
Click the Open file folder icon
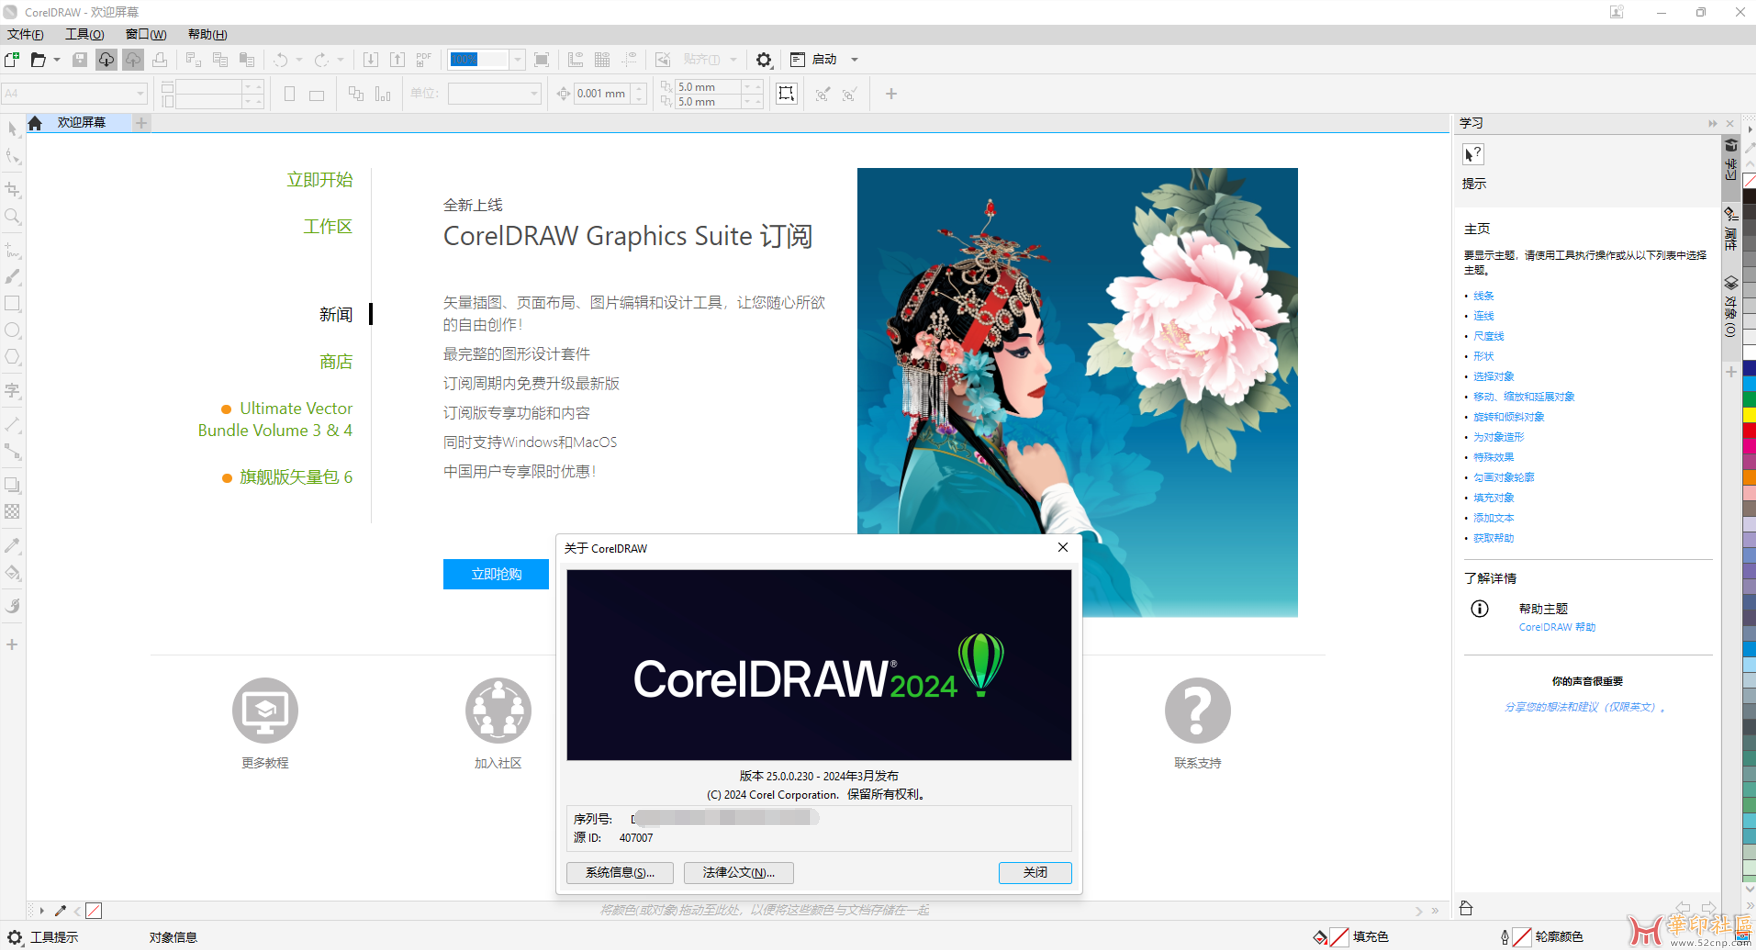pos(38,60)
